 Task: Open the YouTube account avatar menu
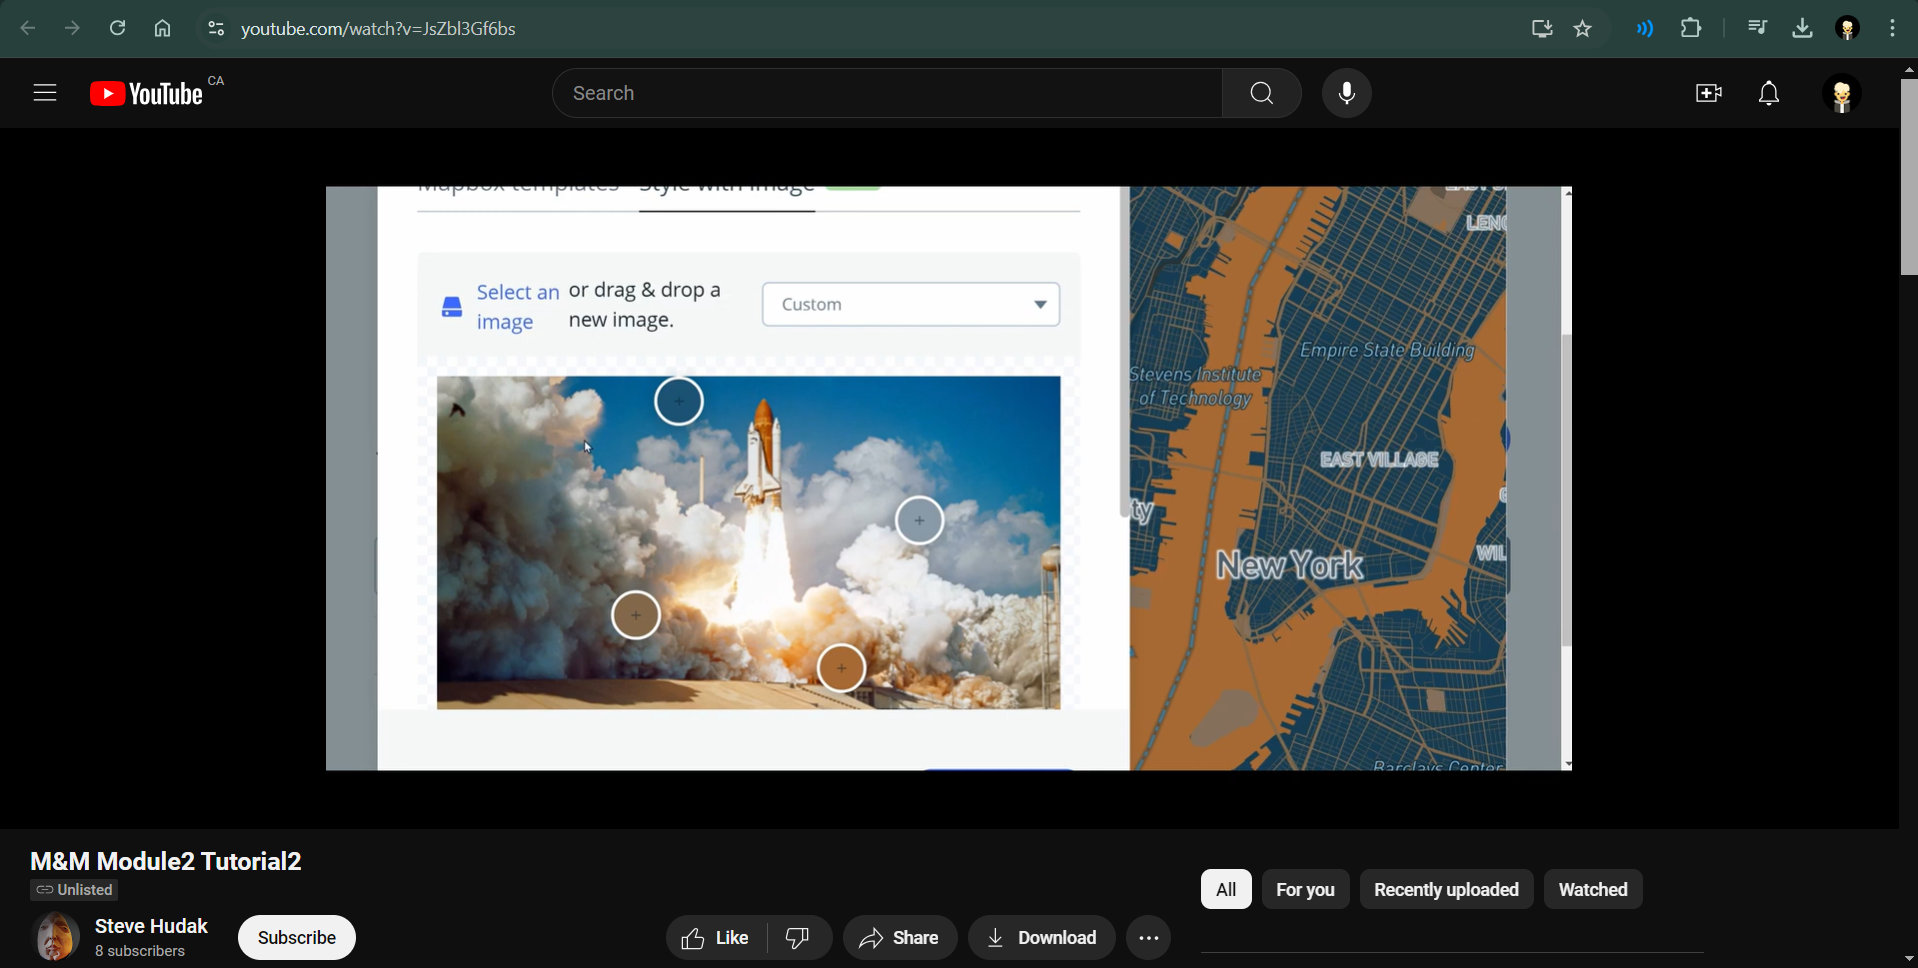[x=1841, y=95]
